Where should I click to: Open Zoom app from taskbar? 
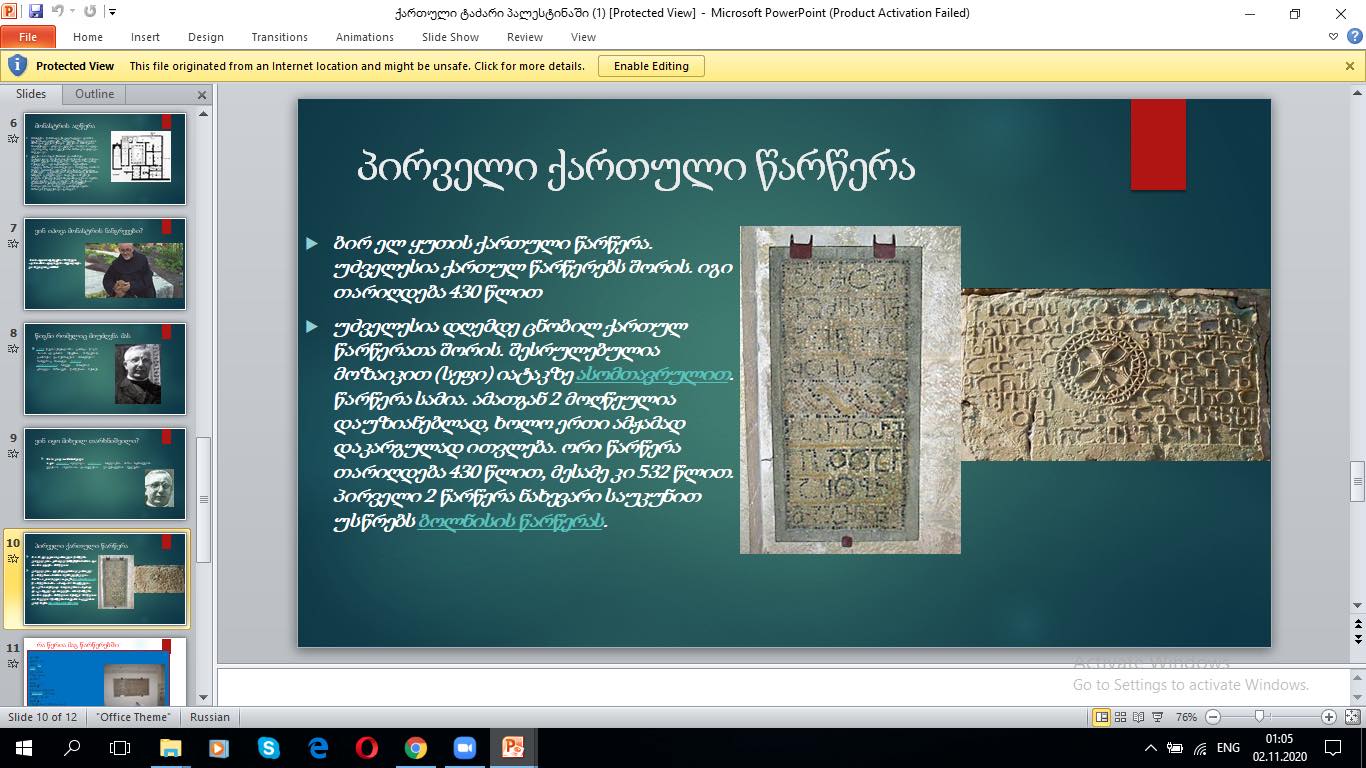(464, 748)
